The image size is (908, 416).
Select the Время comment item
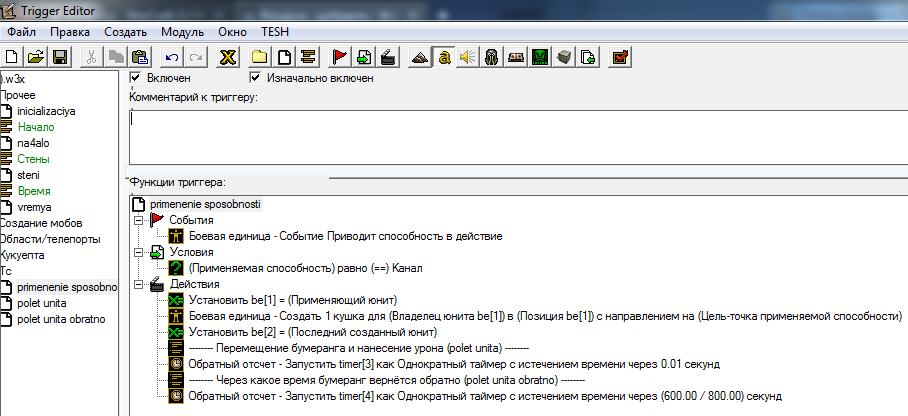[x=34, y=191]
